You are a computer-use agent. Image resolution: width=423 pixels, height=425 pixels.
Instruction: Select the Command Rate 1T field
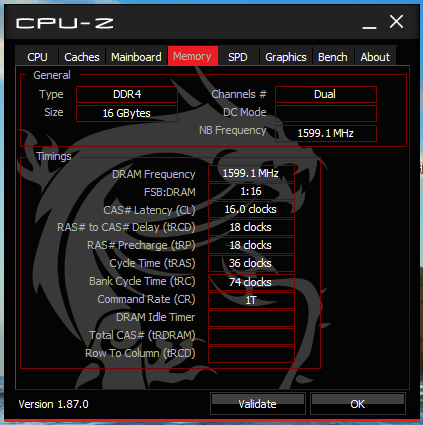click(251, 300)
